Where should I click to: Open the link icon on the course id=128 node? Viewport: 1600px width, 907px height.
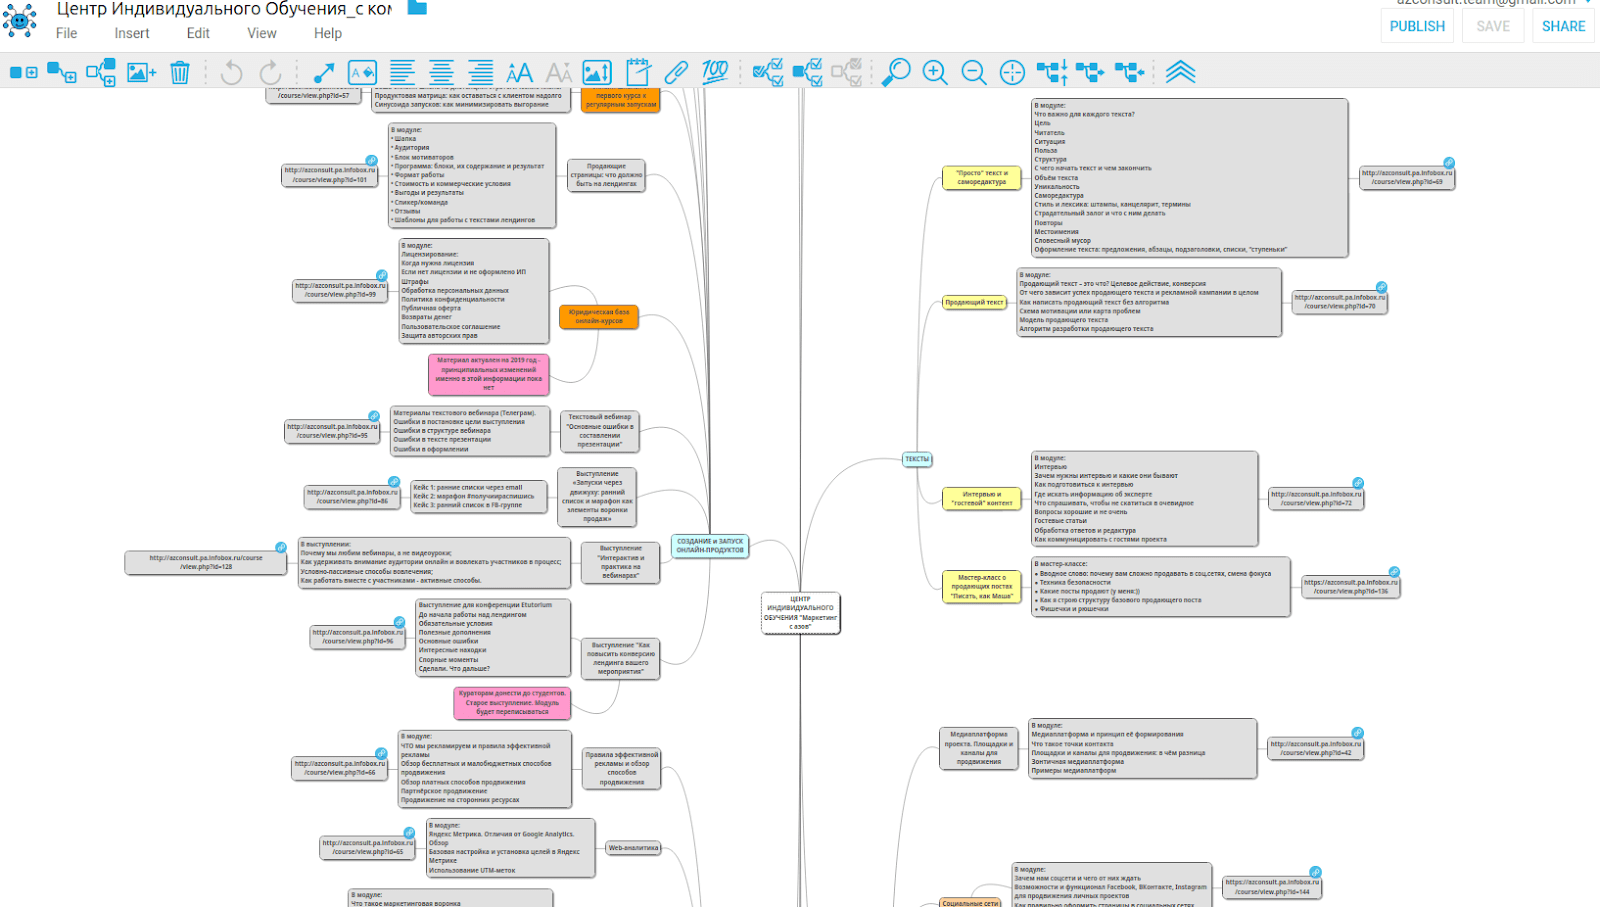pyautogui.click(x=281, y=548)
